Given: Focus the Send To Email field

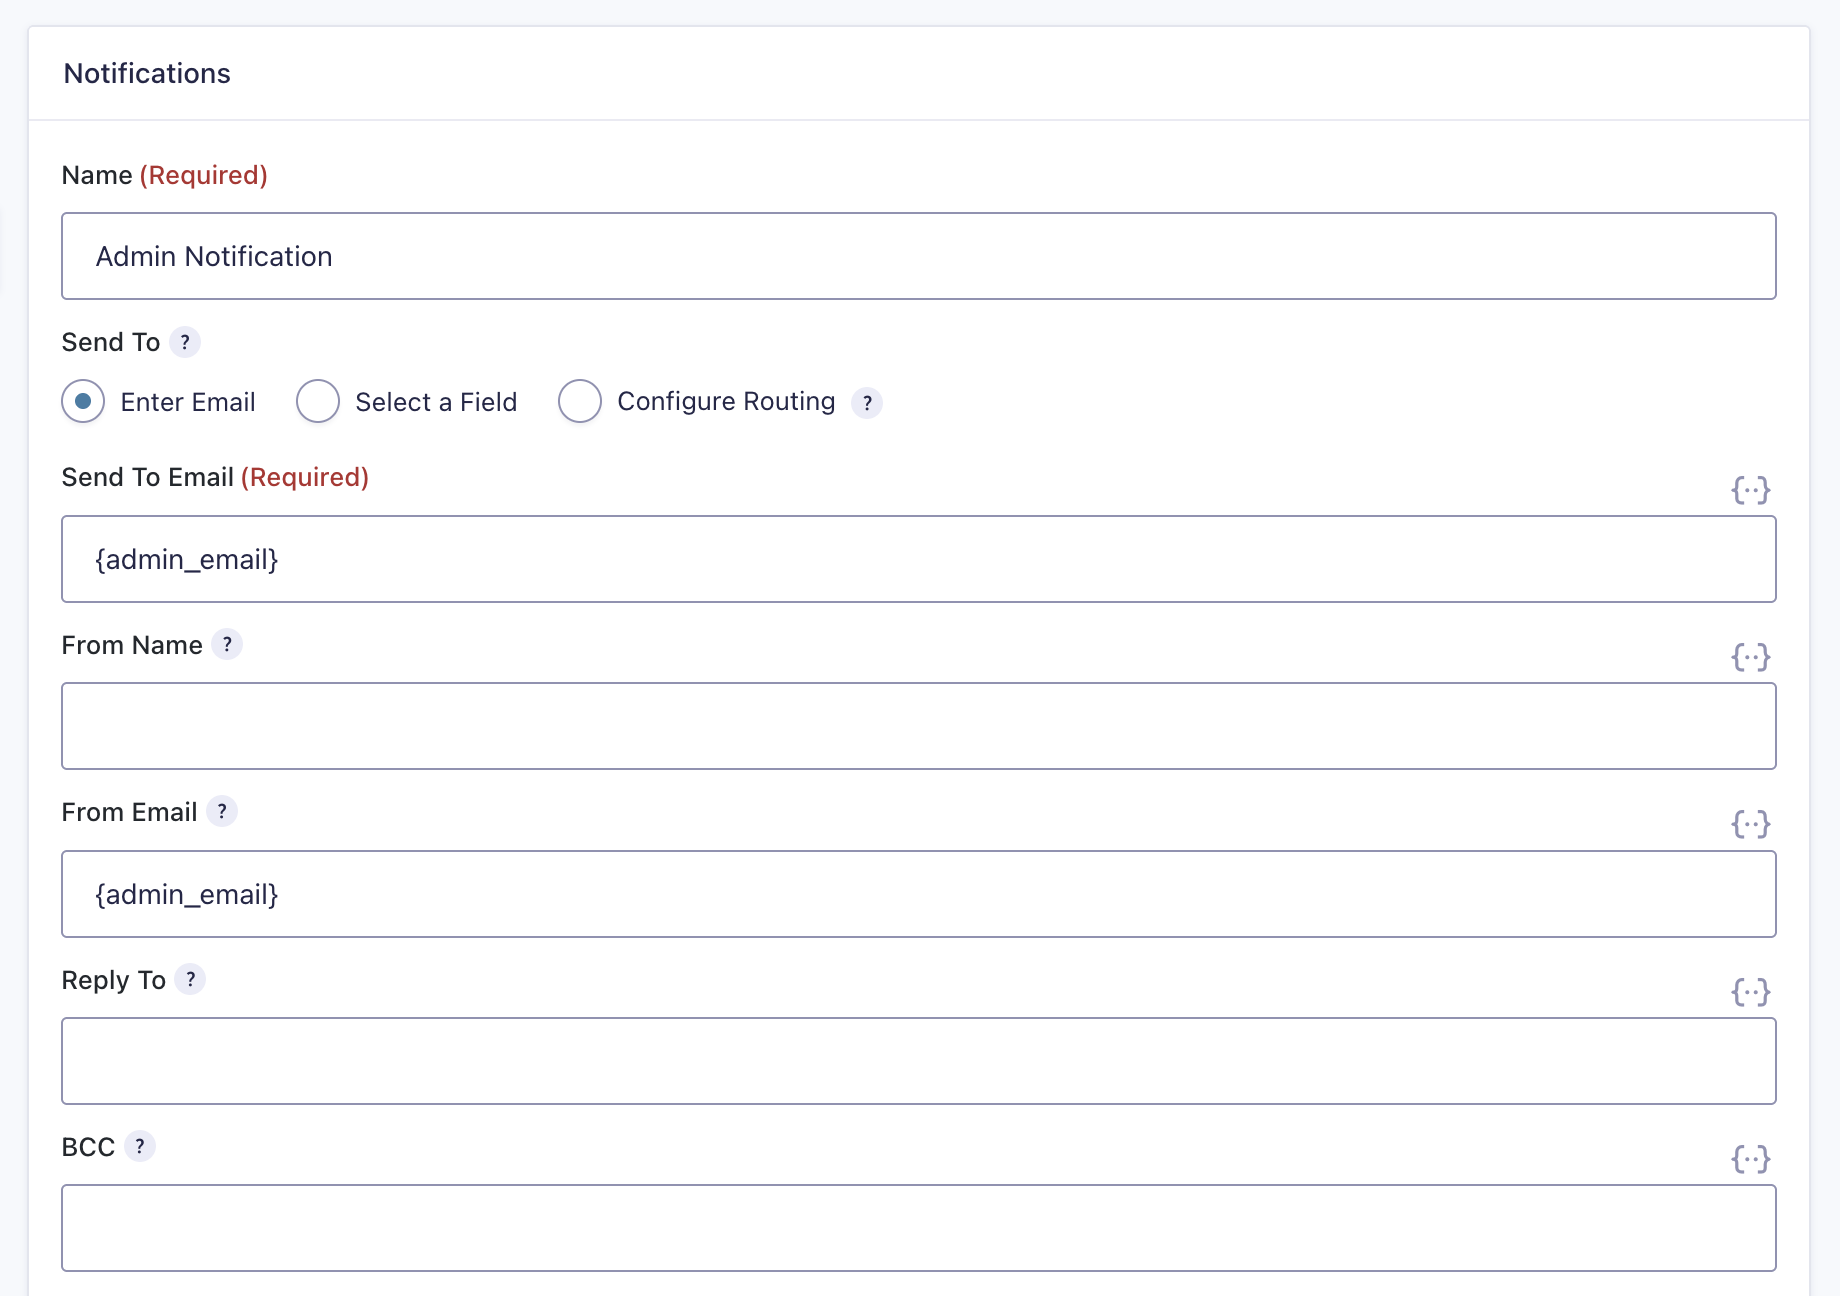Looking at the screenshot, I should (x=919, y=559).
